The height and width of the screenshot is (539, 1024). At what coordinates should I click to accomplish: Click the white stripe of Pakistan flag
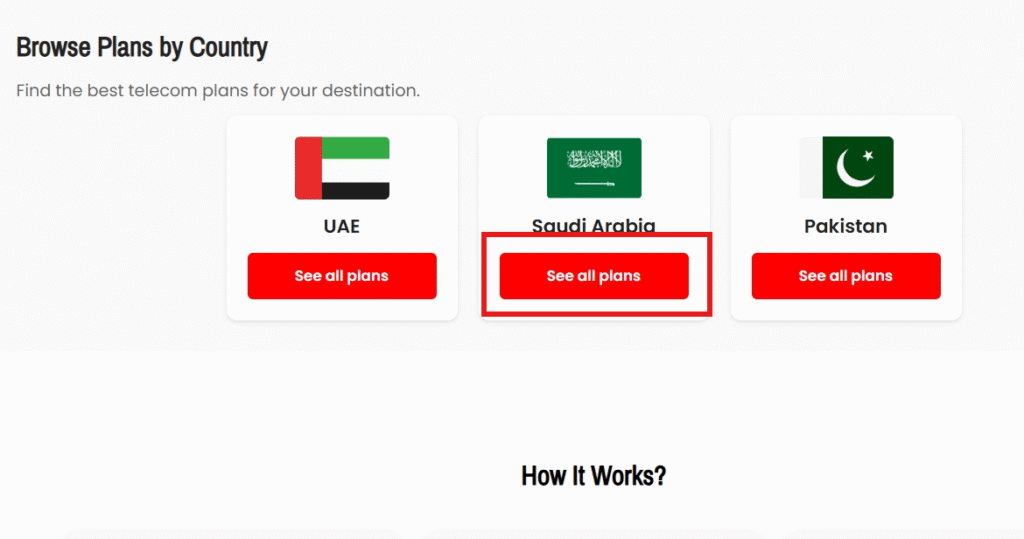click(x=811, y=168)
